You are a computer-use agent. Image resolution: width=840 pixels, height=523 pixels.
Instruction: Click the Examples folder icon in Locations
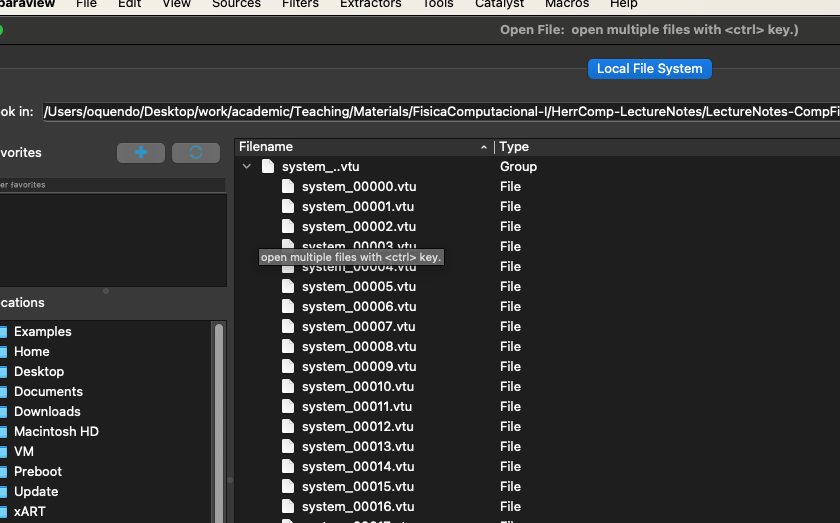tap(3, 332)
